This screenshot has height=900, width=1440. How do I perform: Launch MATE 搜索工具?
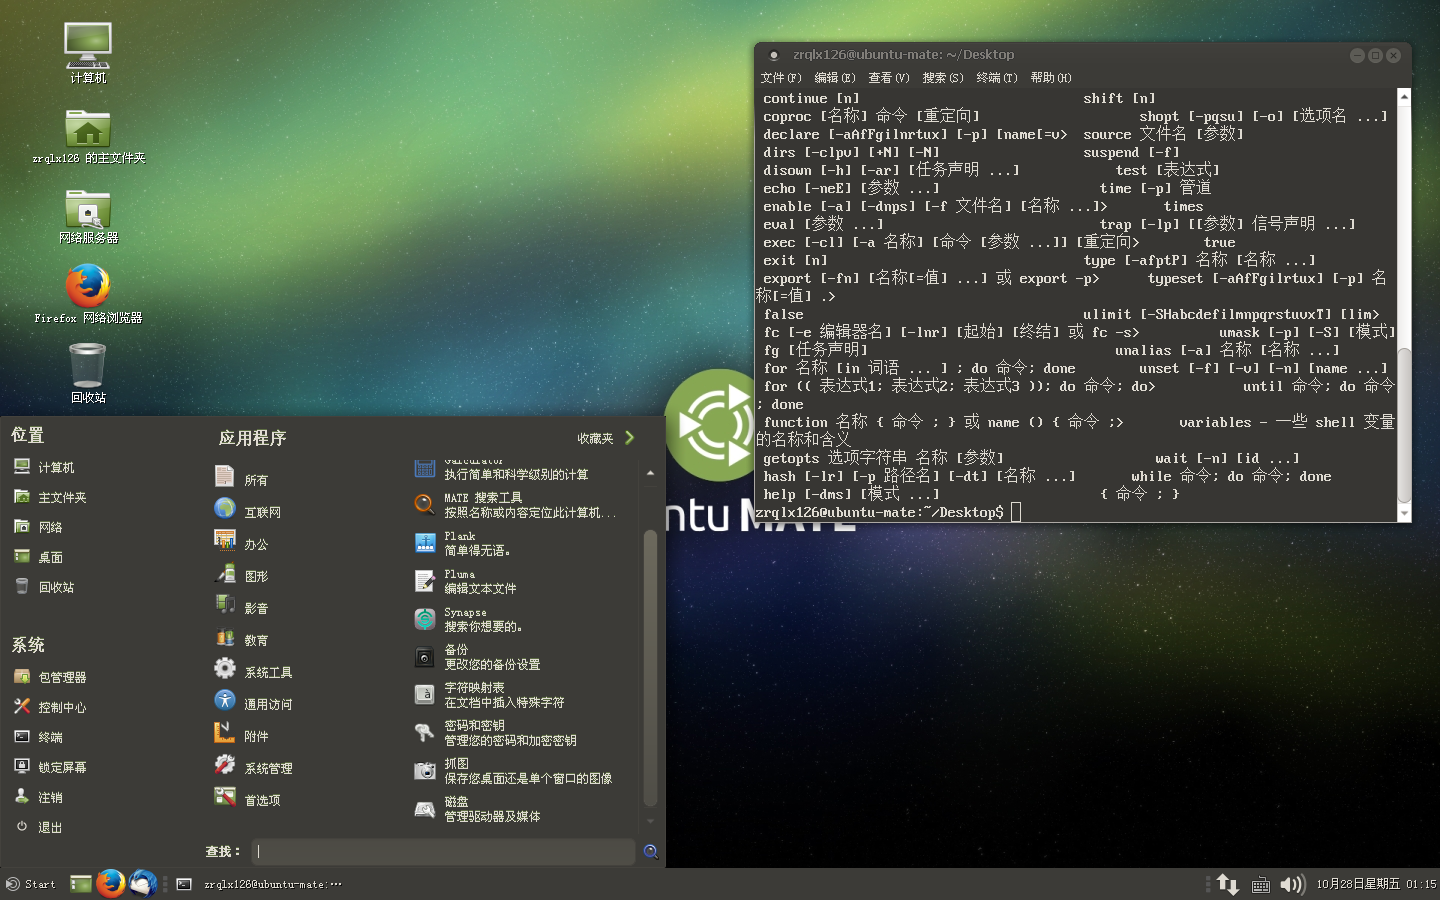[516, 505]
